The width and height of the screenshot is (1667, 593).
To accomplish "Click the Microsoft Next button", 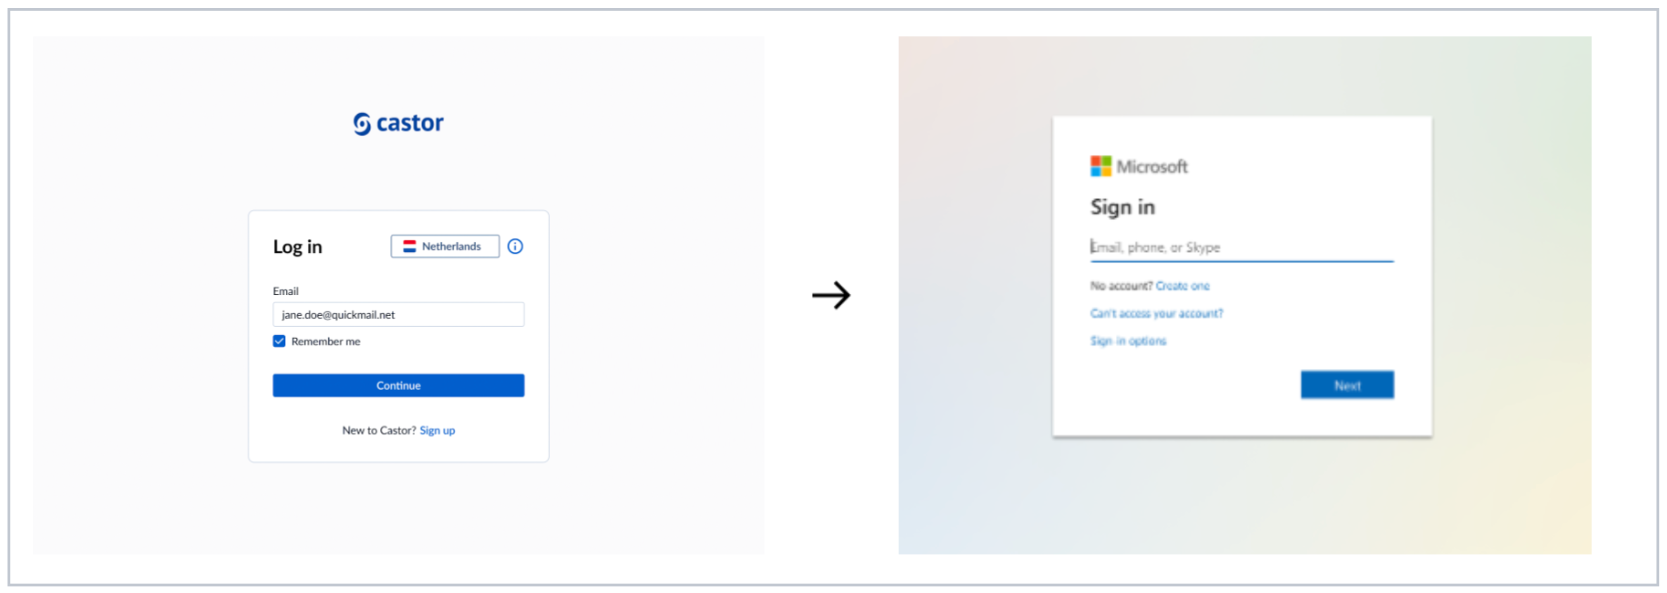I will pyautogui.click(x=1347, y=385).
